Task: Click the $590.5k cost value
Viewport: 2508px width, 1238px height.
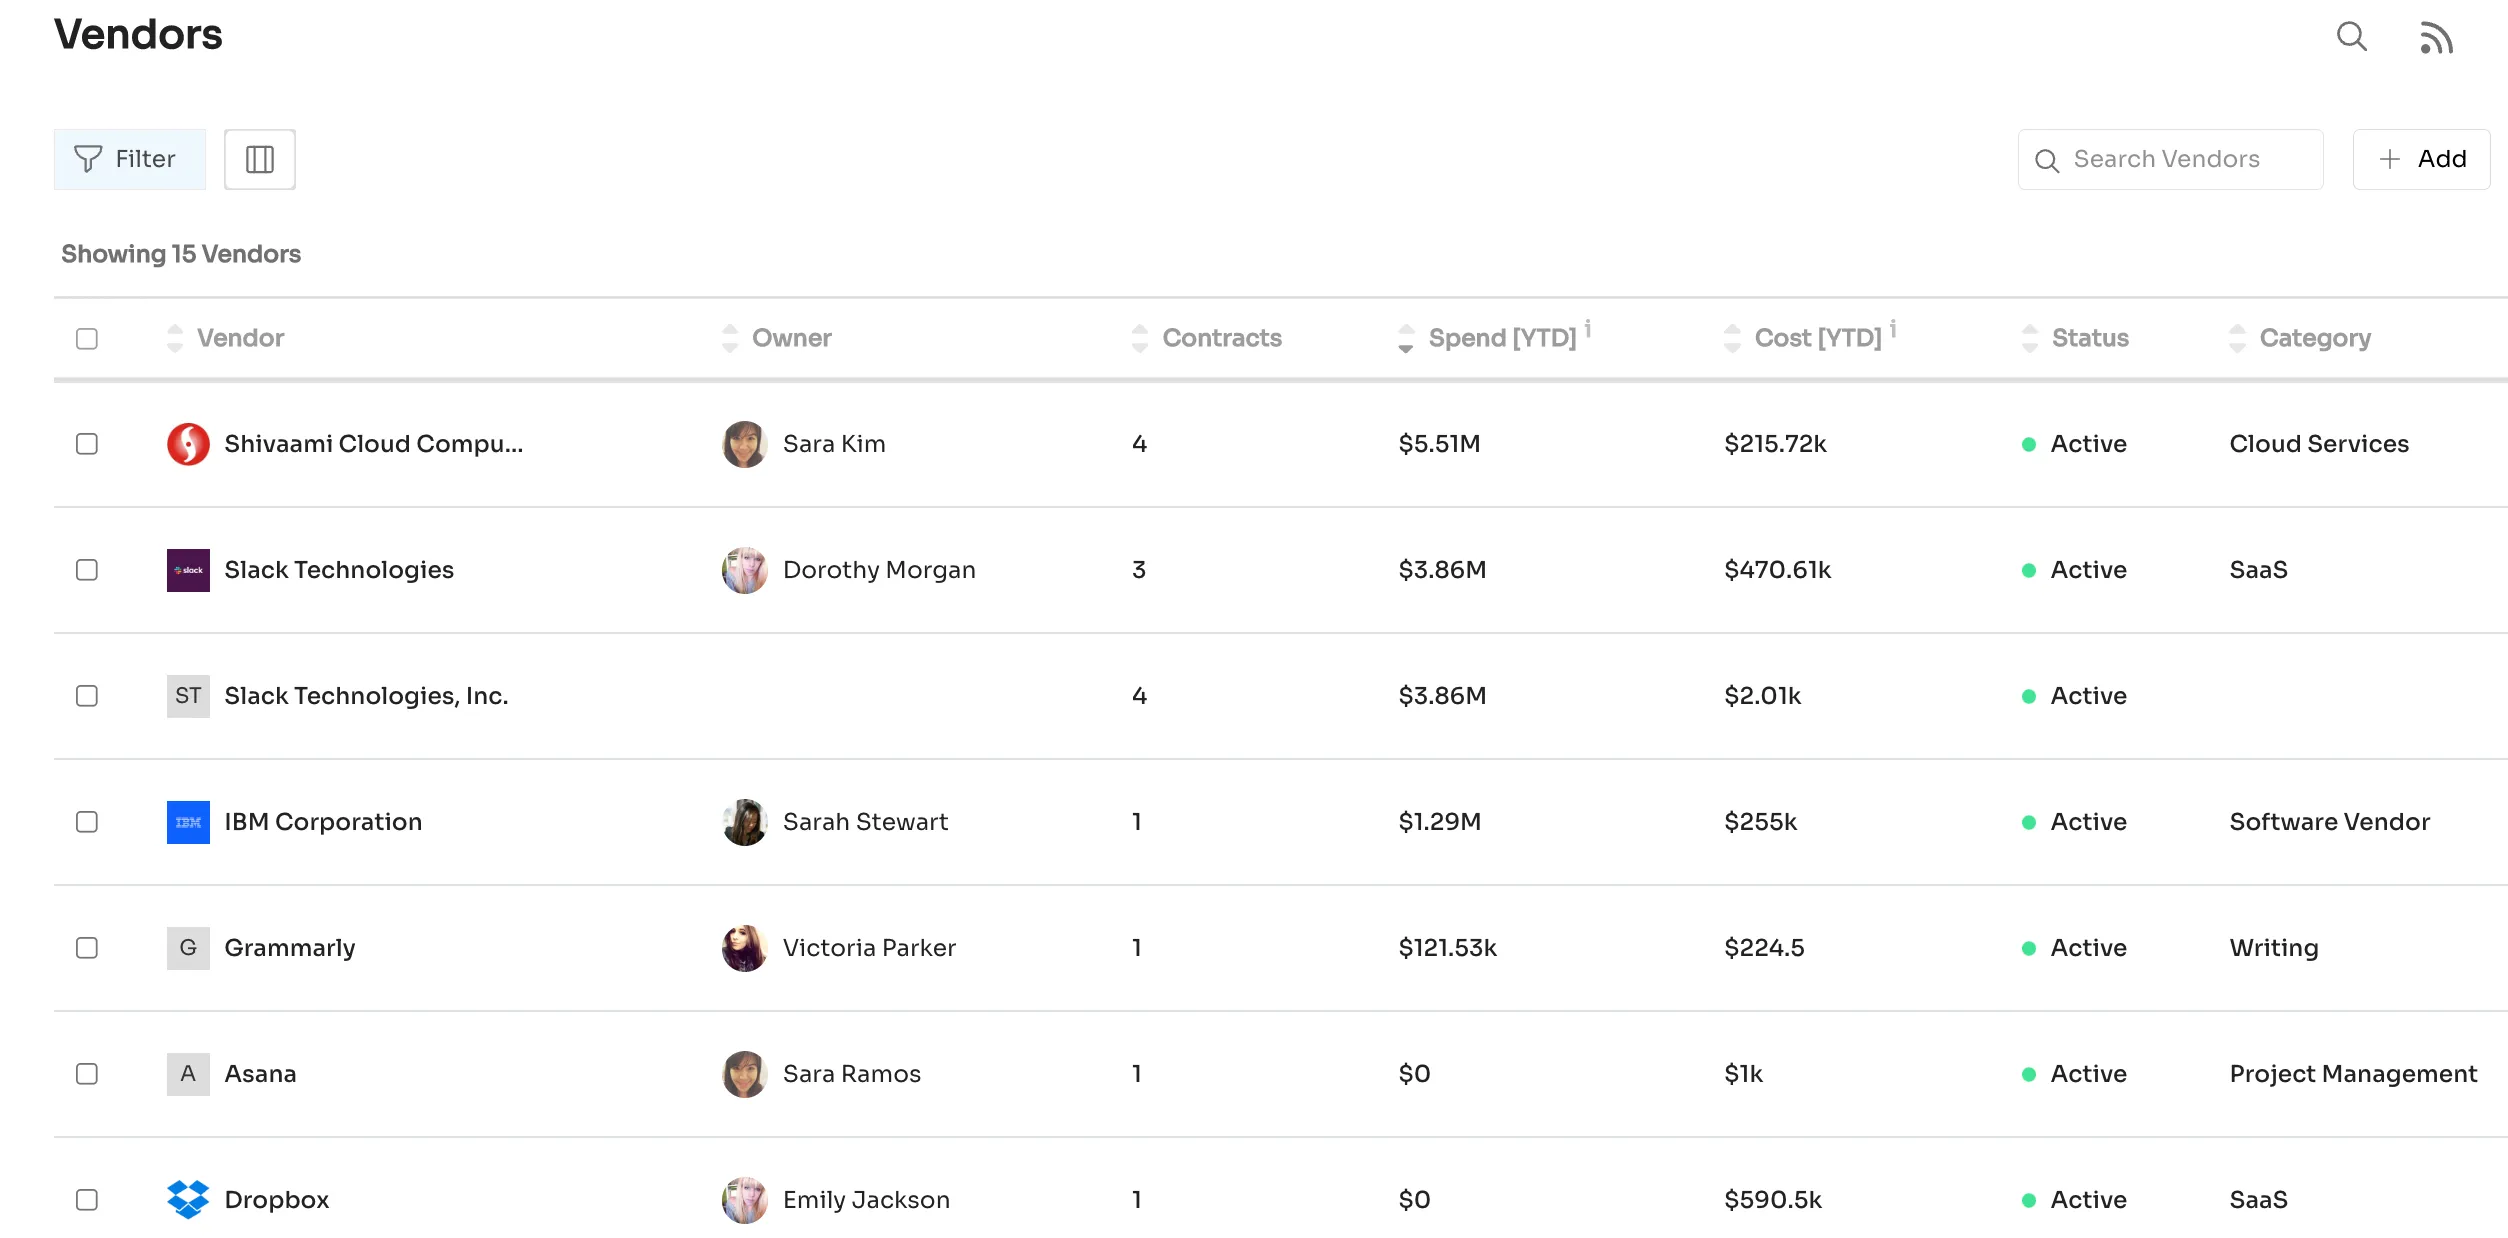Action: (1773, 1200)
